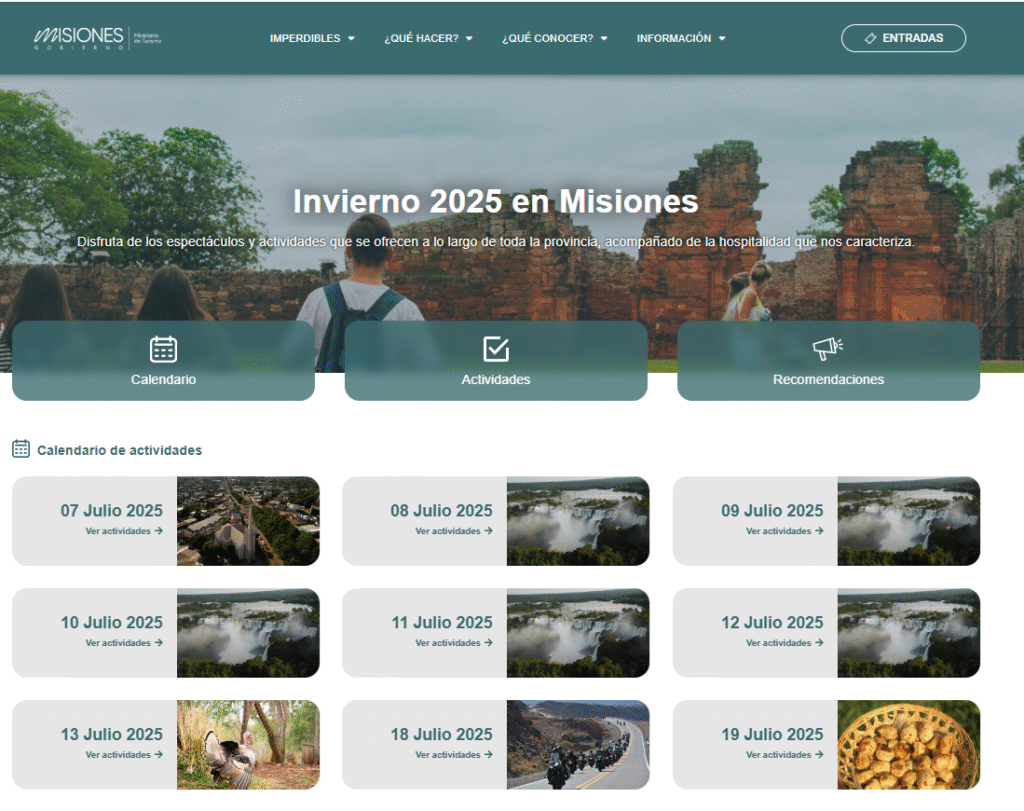Screen dimensions: 1024x811
Task: Select the 09 Julio 2025 date heading
Action: pyautogui.click(x=772, y=511)
